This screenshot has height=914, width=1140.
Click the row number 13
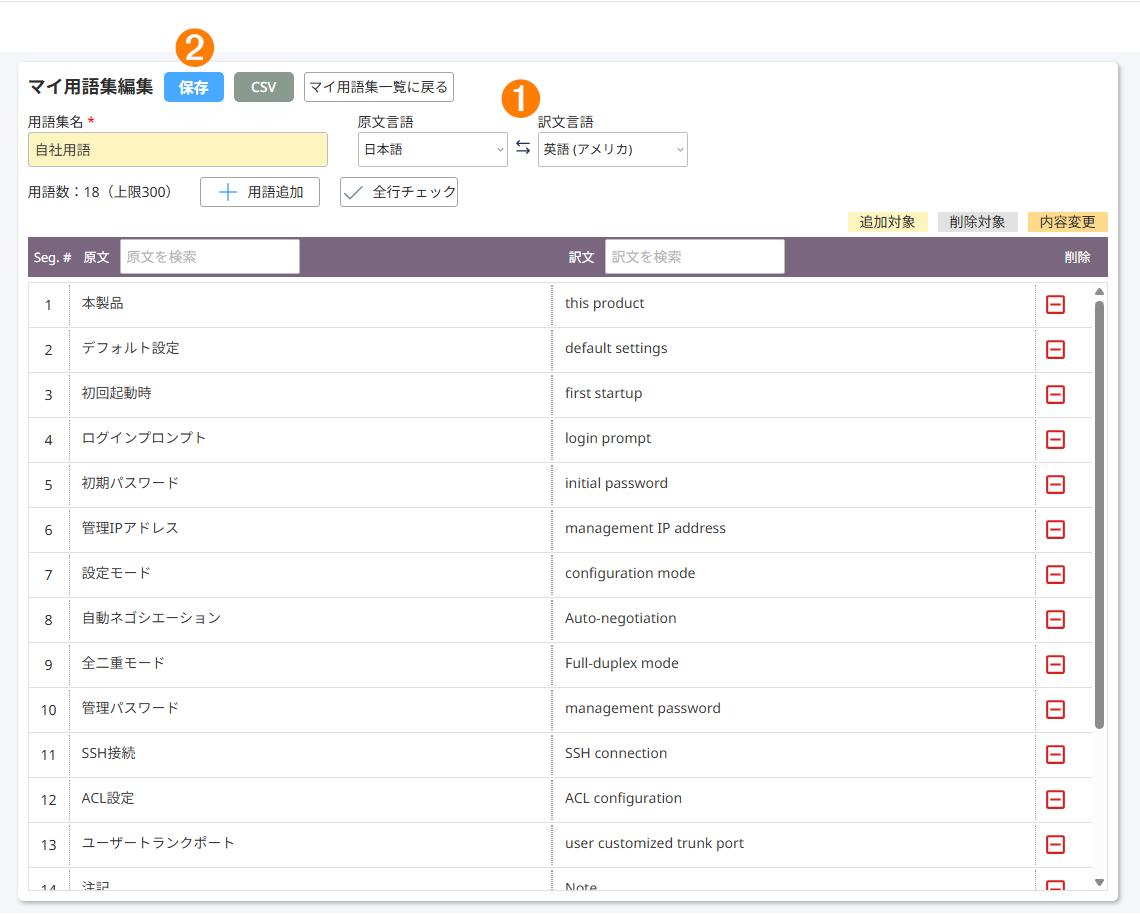point(49,846)
